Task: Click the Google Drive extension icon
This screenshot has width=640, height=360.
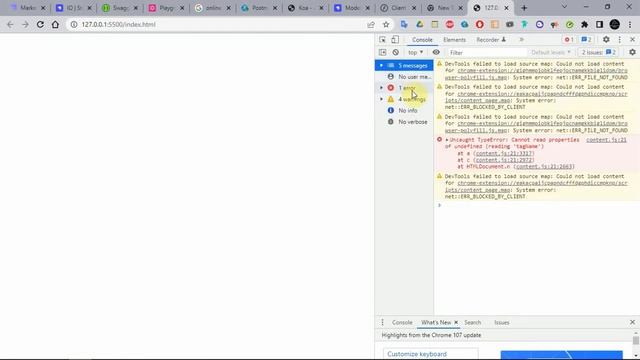Action: pyautogui.click(x=420, y=24)
